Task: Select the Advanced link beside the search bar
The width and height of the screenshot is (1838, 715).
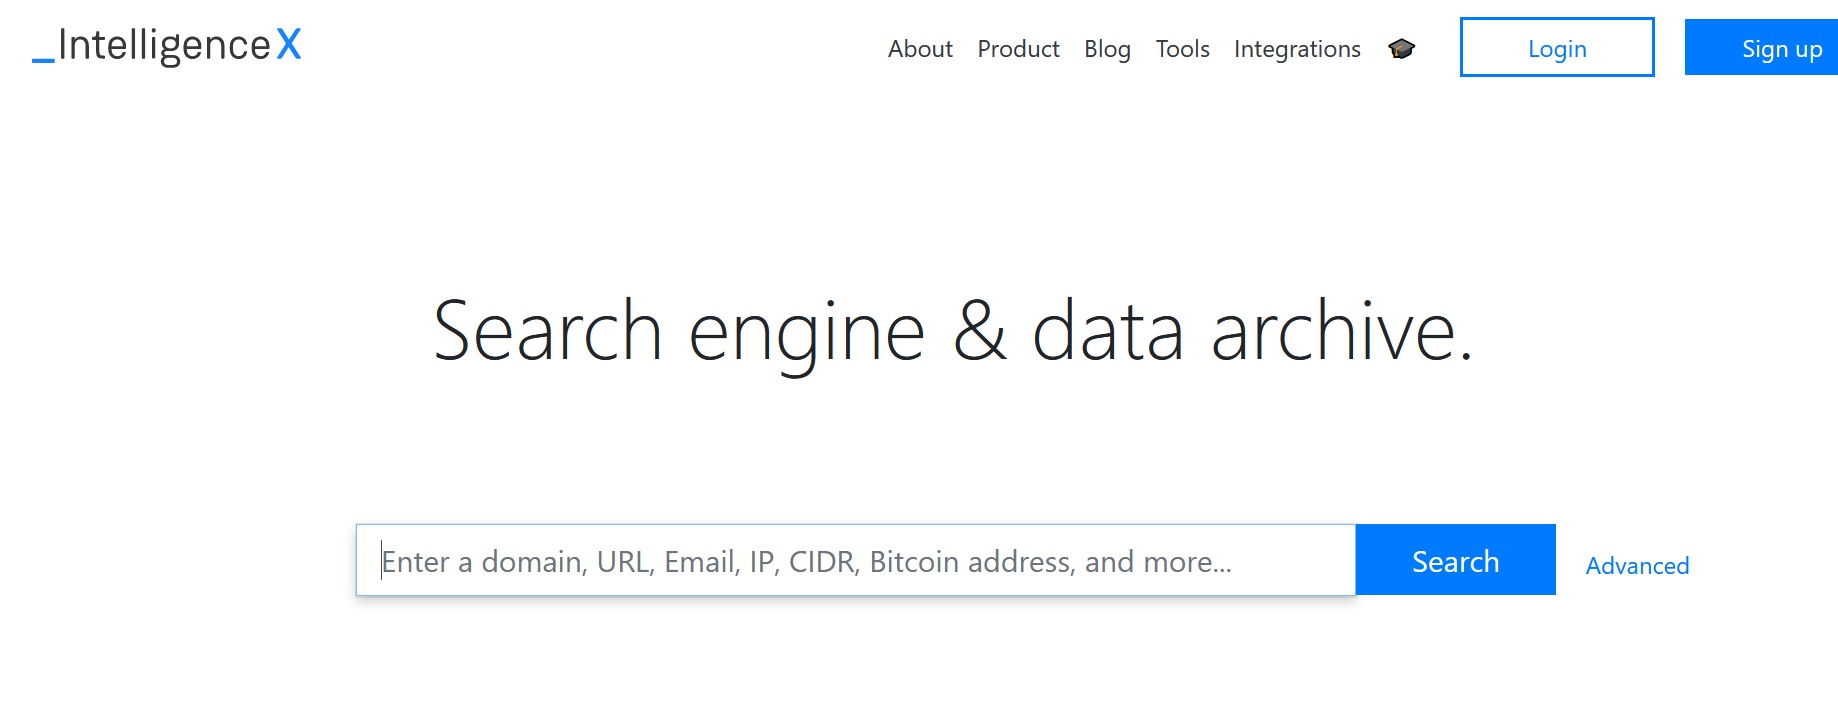Action: [1637, 565]
